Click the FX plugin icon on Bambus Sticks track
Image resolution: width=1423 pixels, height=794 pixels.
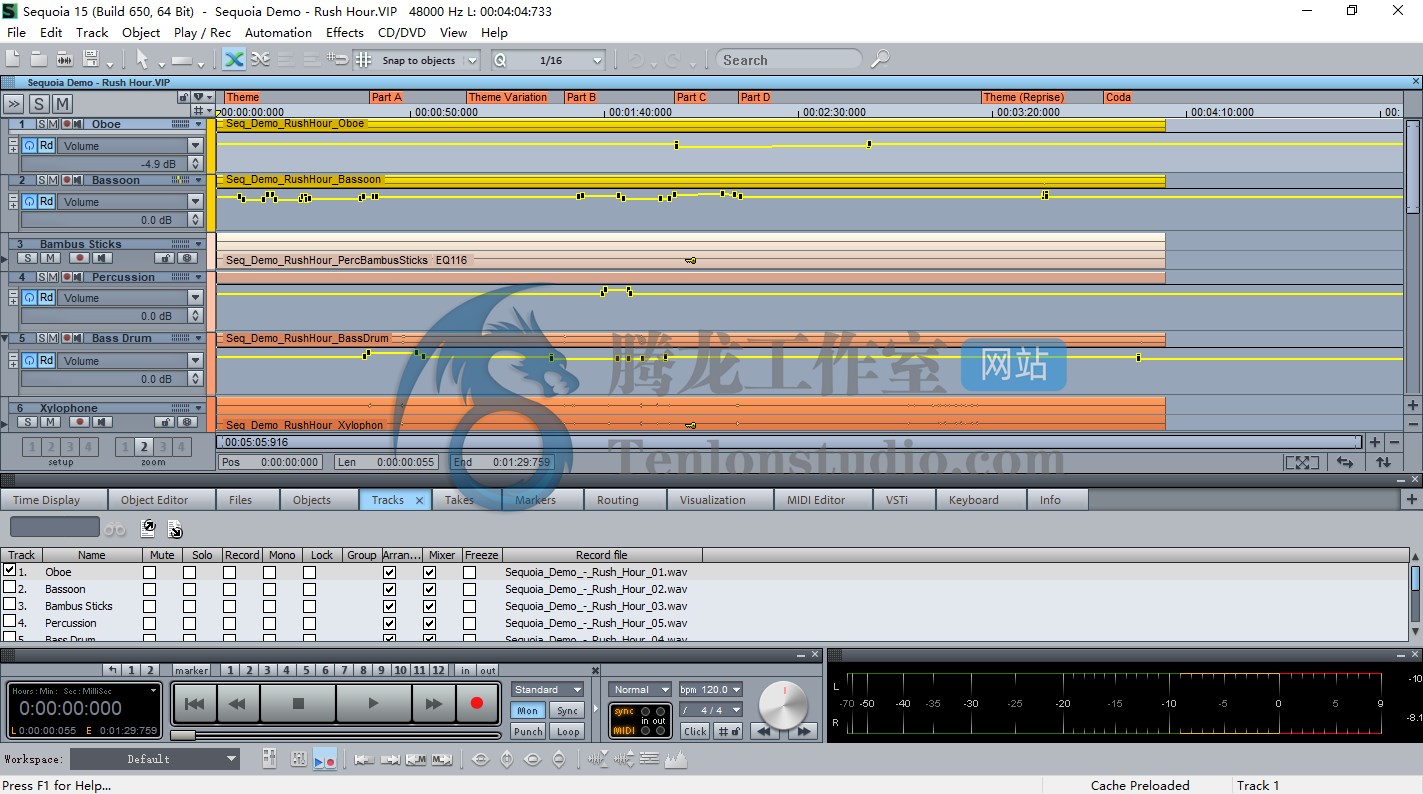point(186,258)
